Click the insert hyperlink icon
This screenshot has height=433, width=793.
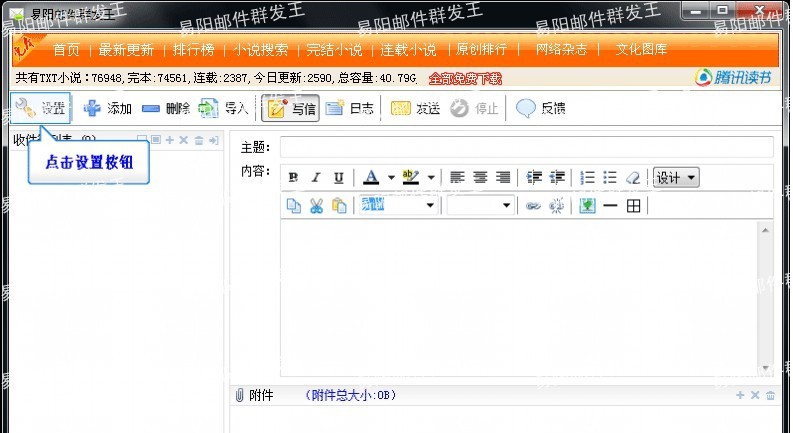pos(533,205)
